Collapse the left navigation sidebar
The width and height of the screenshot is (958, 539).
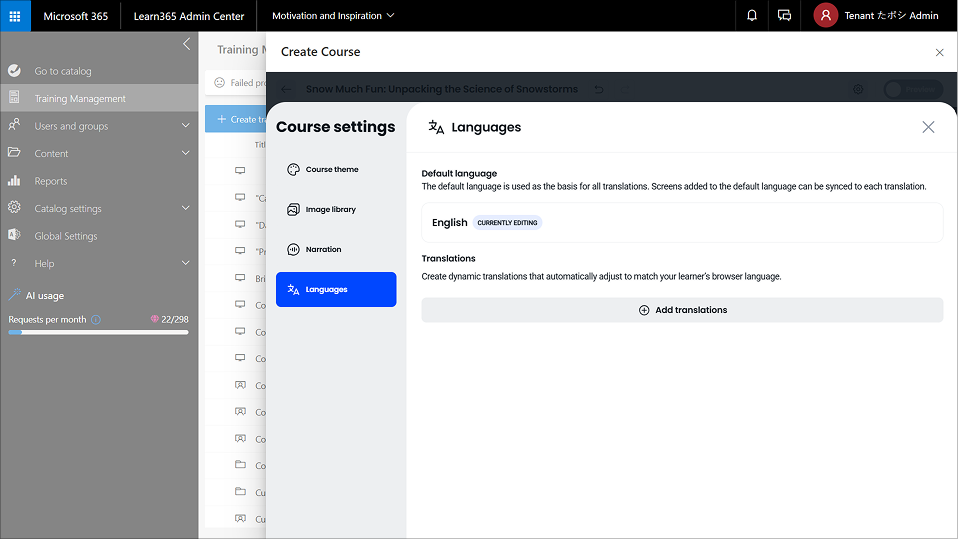pyautogui.click(x=186, y=44)
